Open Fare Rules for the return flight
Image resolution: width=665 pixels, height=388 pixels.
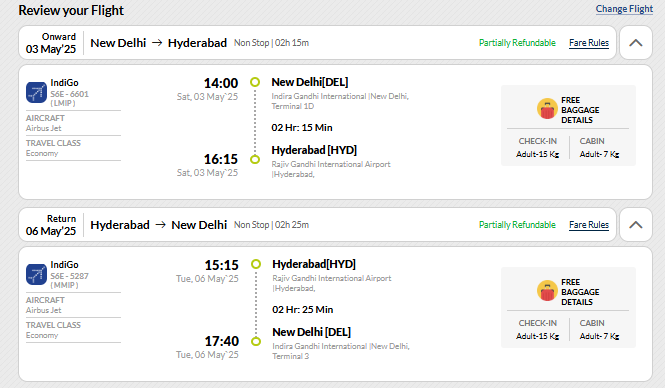click(x=589, y=225)
